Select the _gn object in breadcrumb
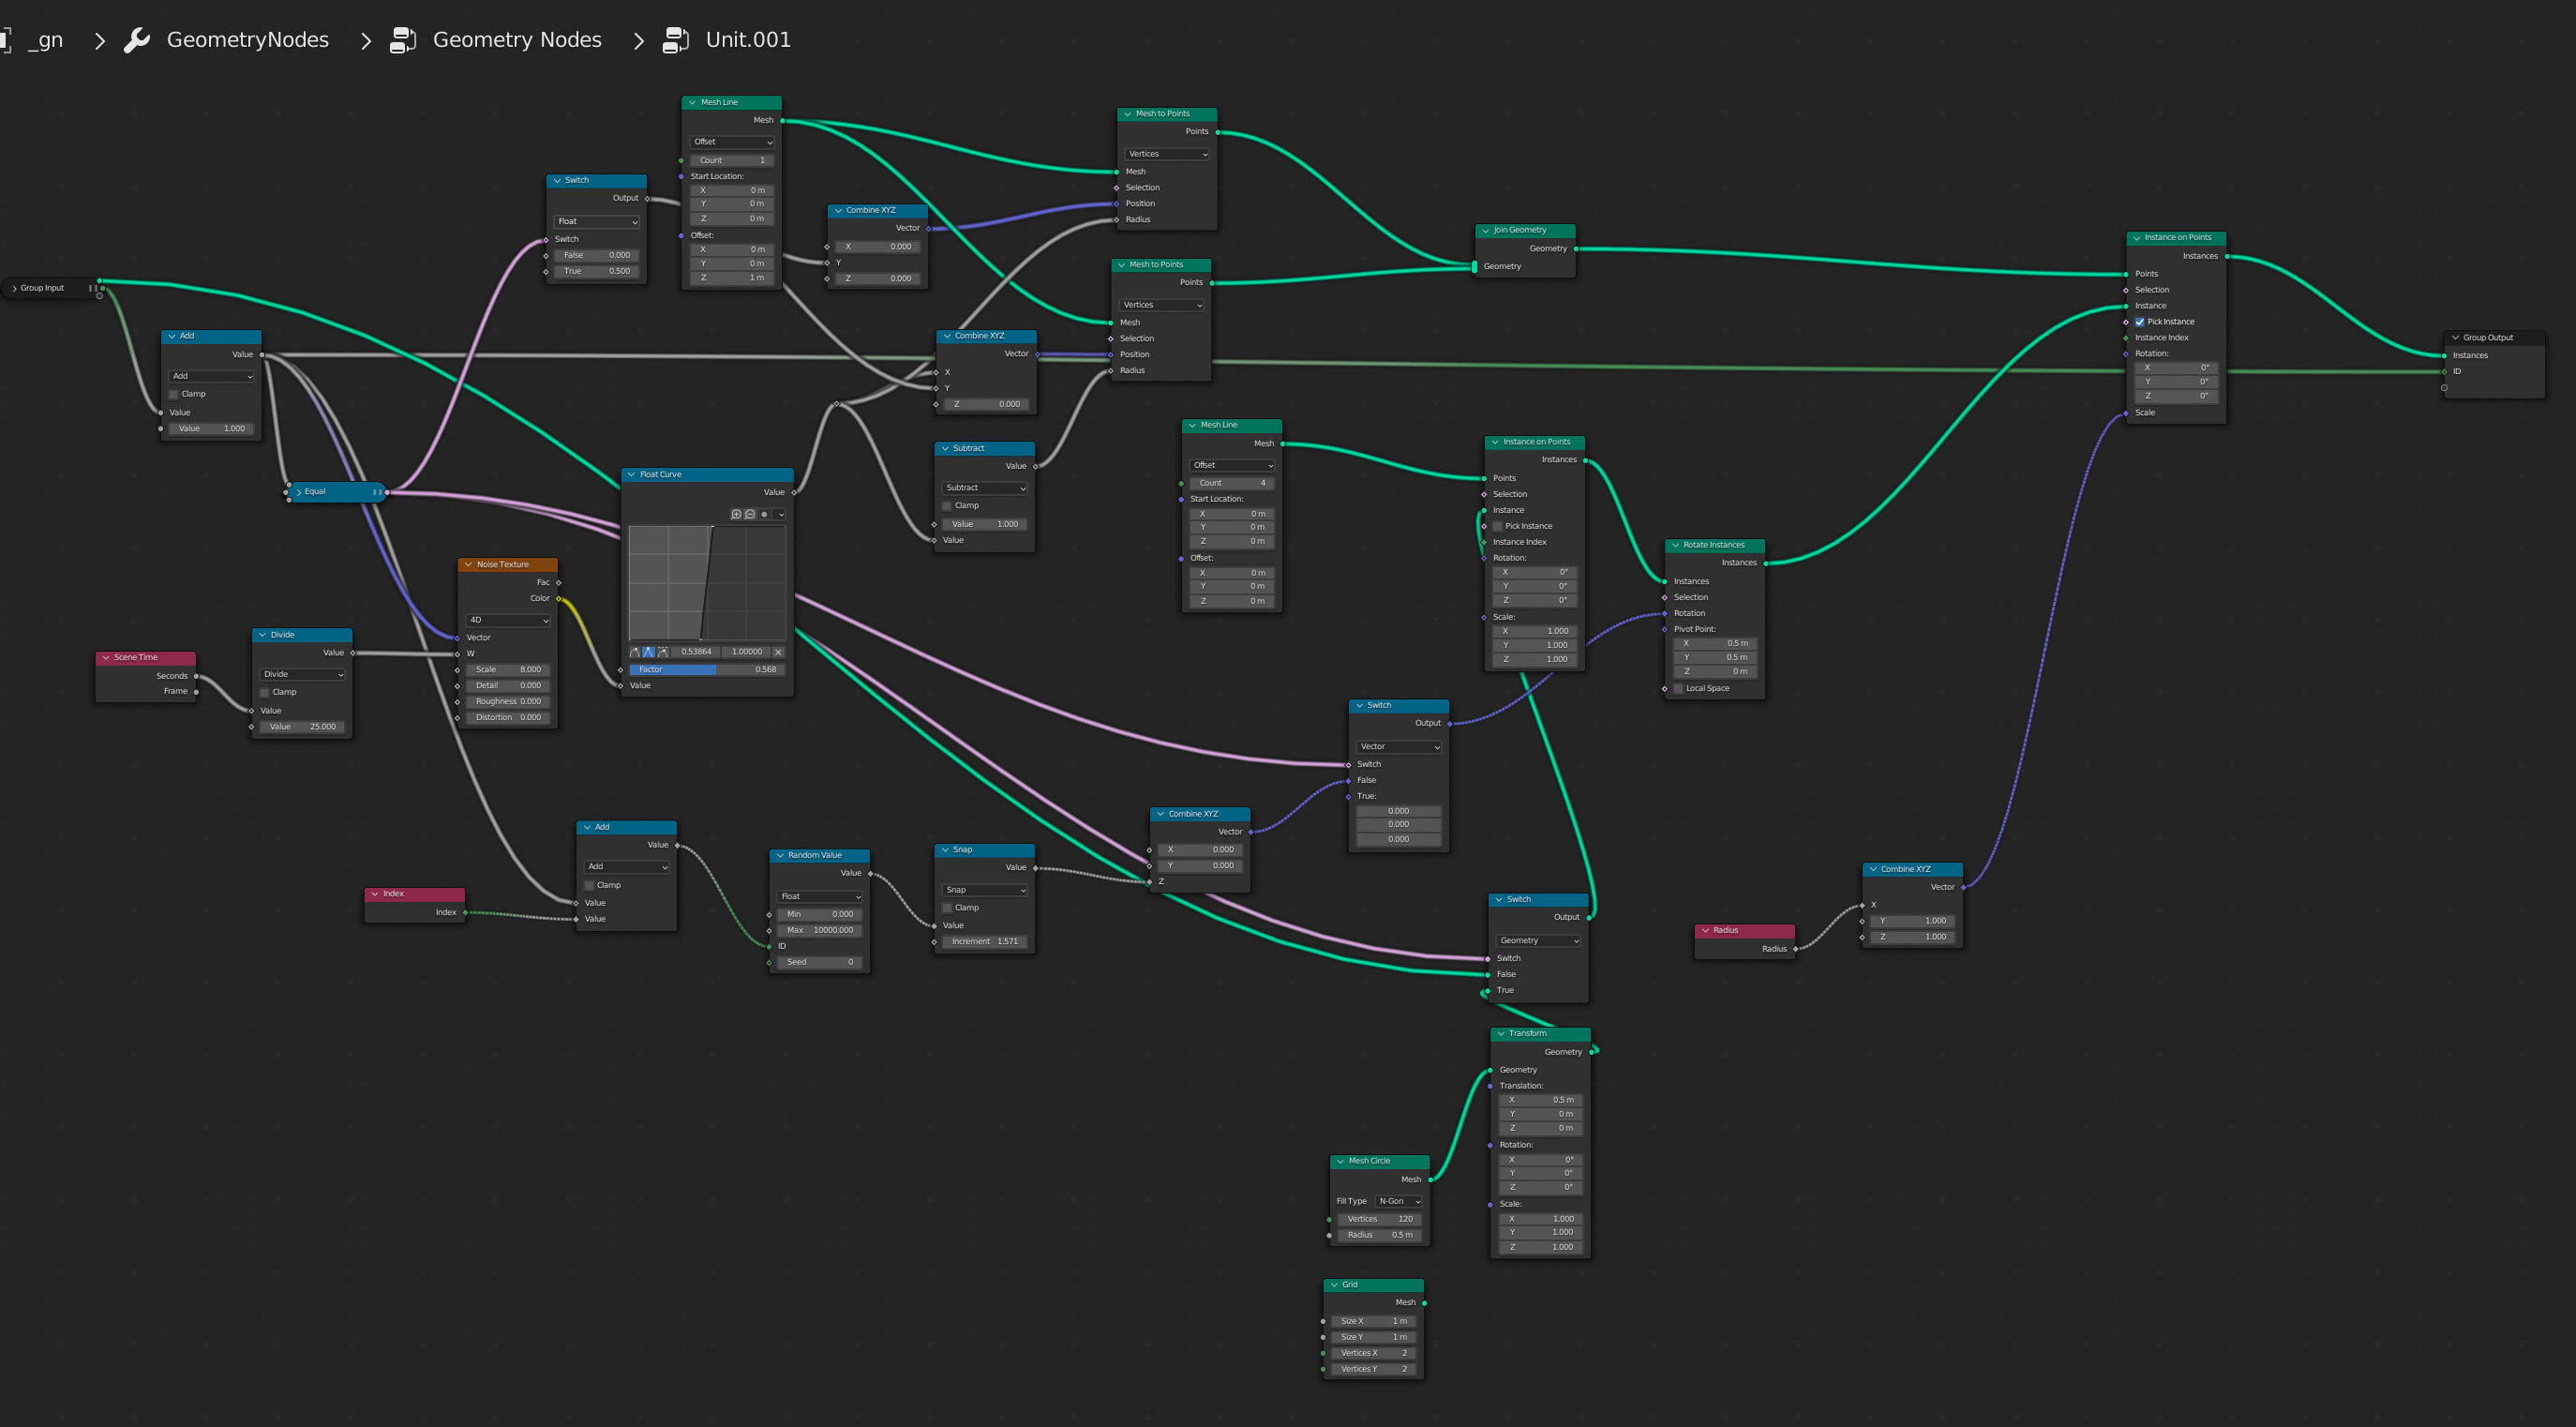This screenshot has width=2576, height=1427. tap(46, 40)
